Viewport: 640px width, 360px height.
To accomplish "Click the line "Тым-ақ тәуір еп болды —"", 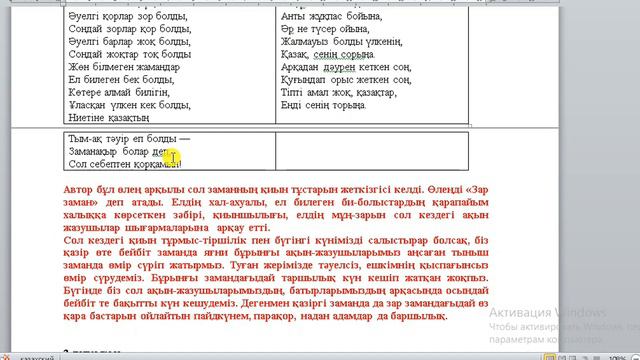I will [x=129, y=139].
